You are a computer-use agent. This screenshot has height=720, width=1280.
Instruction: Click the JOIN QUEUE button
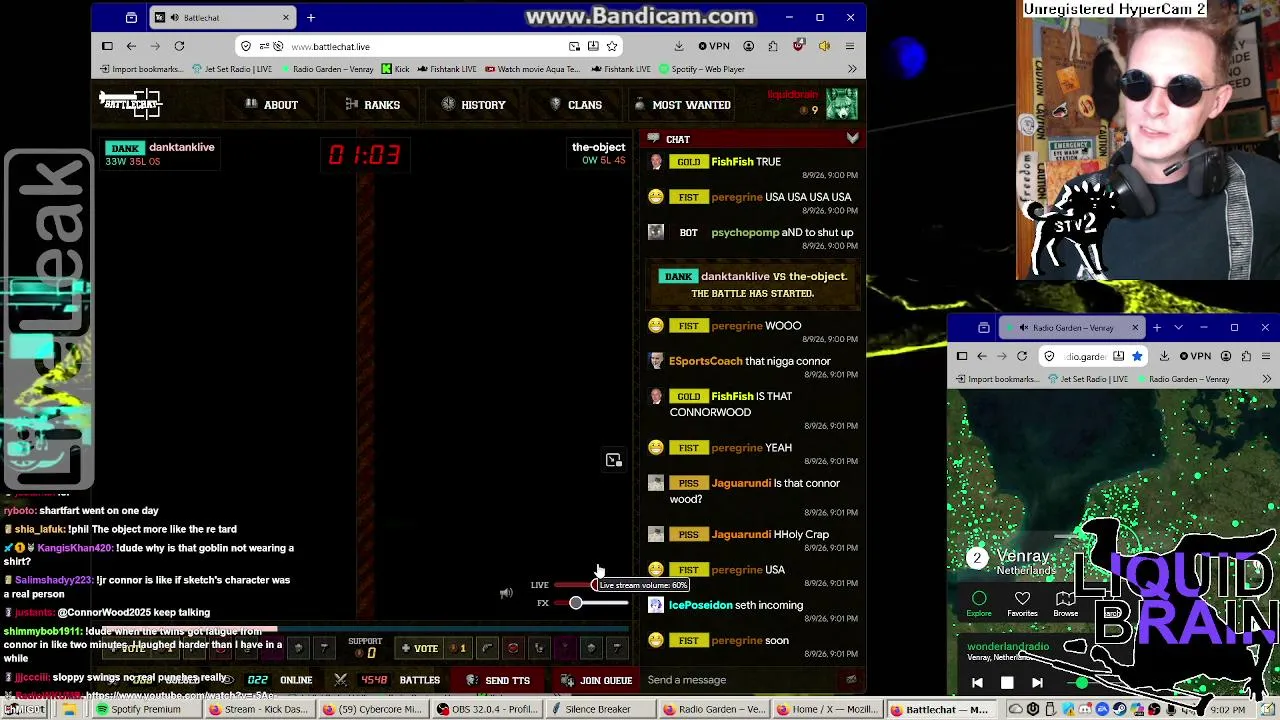pyautogui.click(x=597, y=680)
